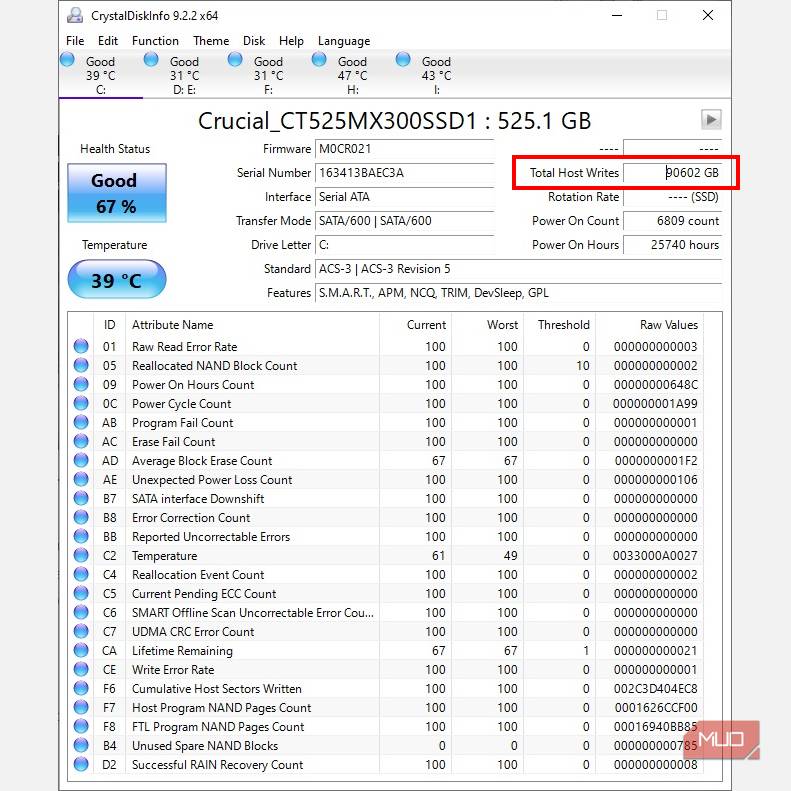Screen dimensions: 791x791
Task: Open the Edit menu
Action: coord(107,41)
